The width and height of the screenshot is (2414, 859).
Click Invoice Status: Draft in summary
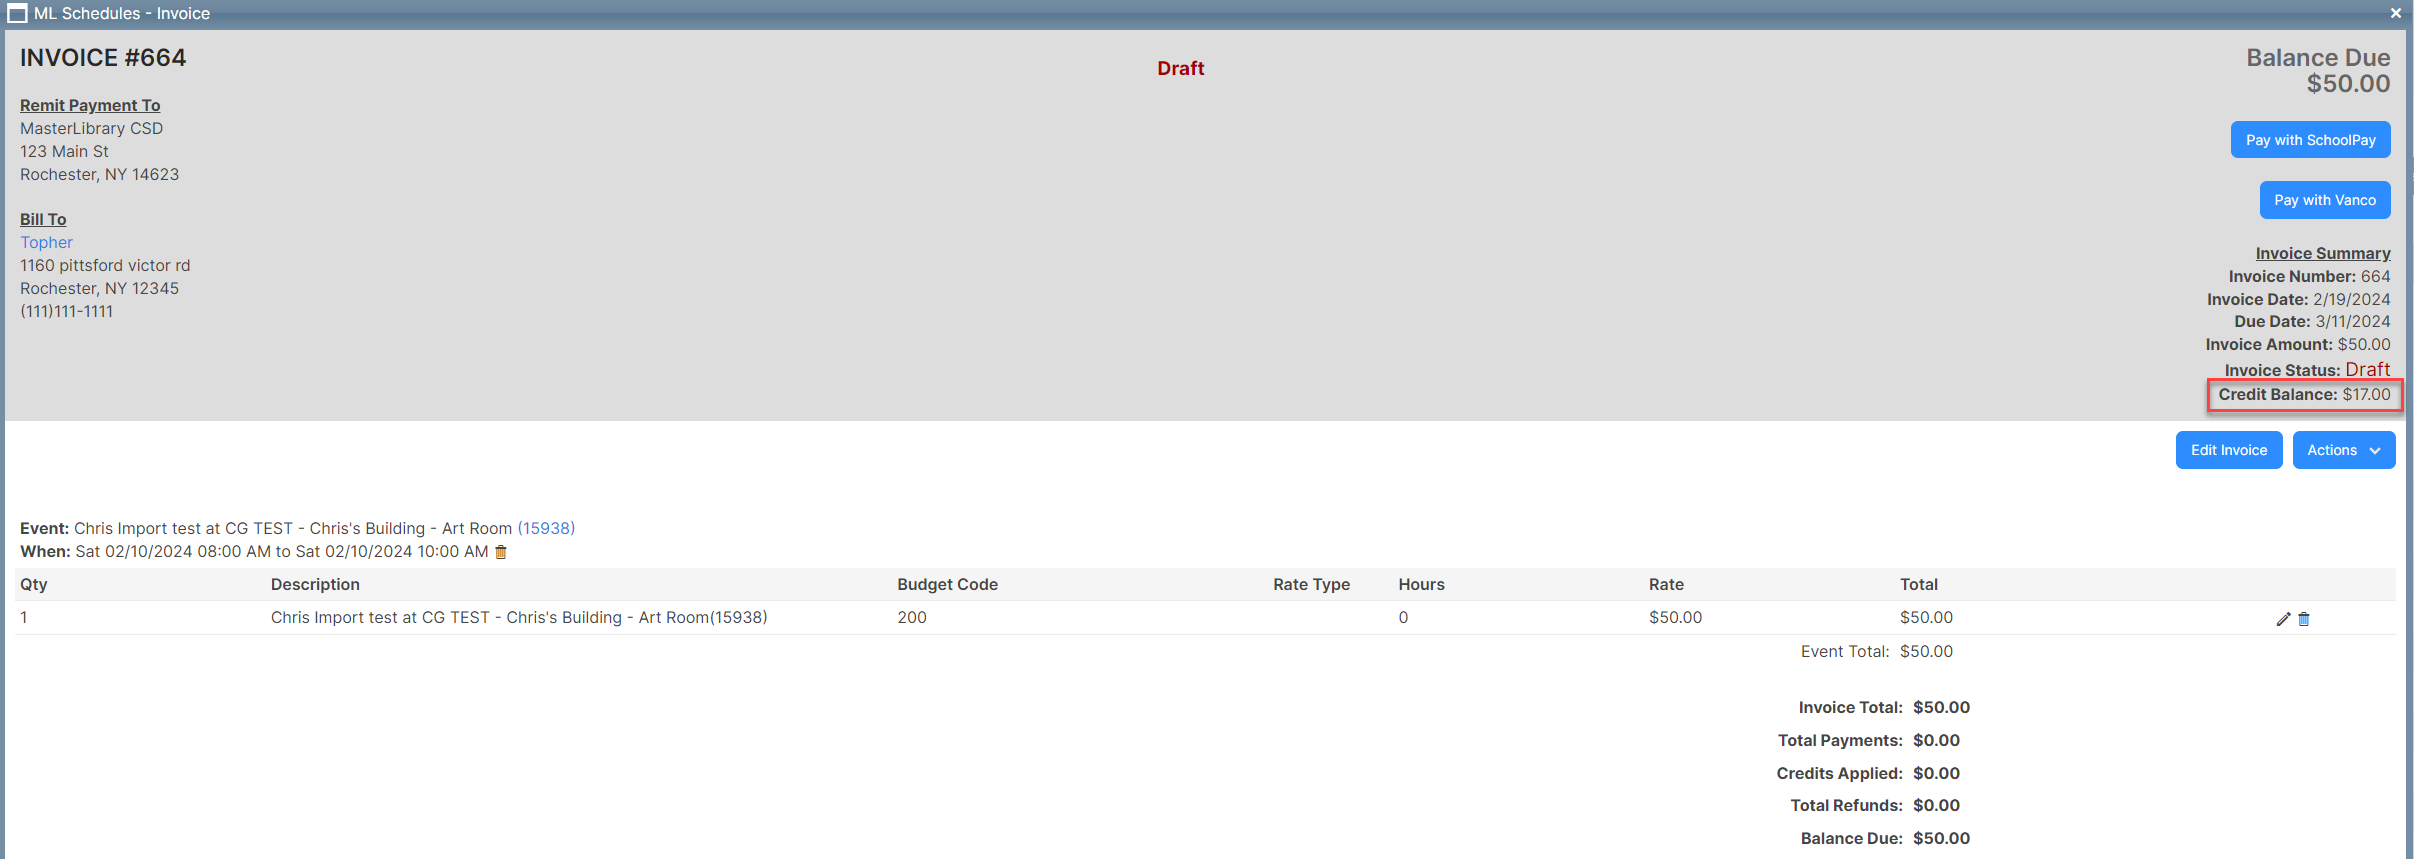coord(2307,370)
